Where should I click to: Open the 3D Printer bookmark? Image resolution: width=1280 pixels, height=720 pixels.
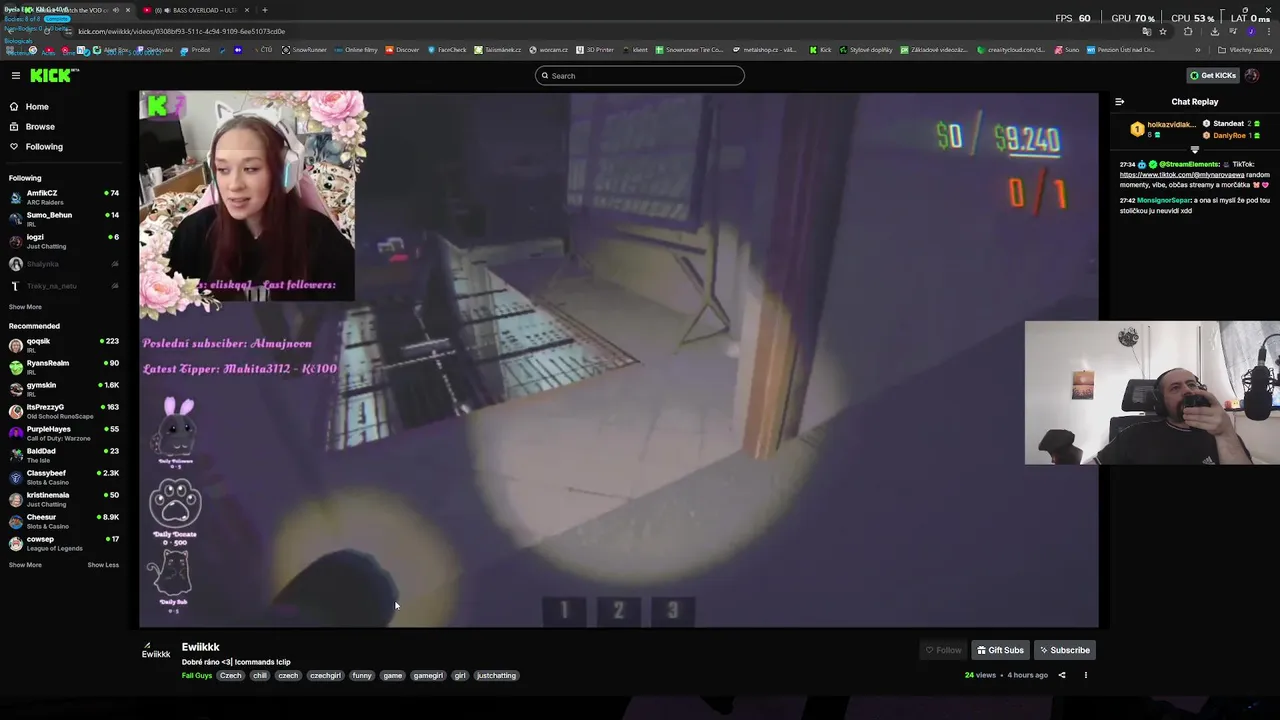click(x=594, y=49)
